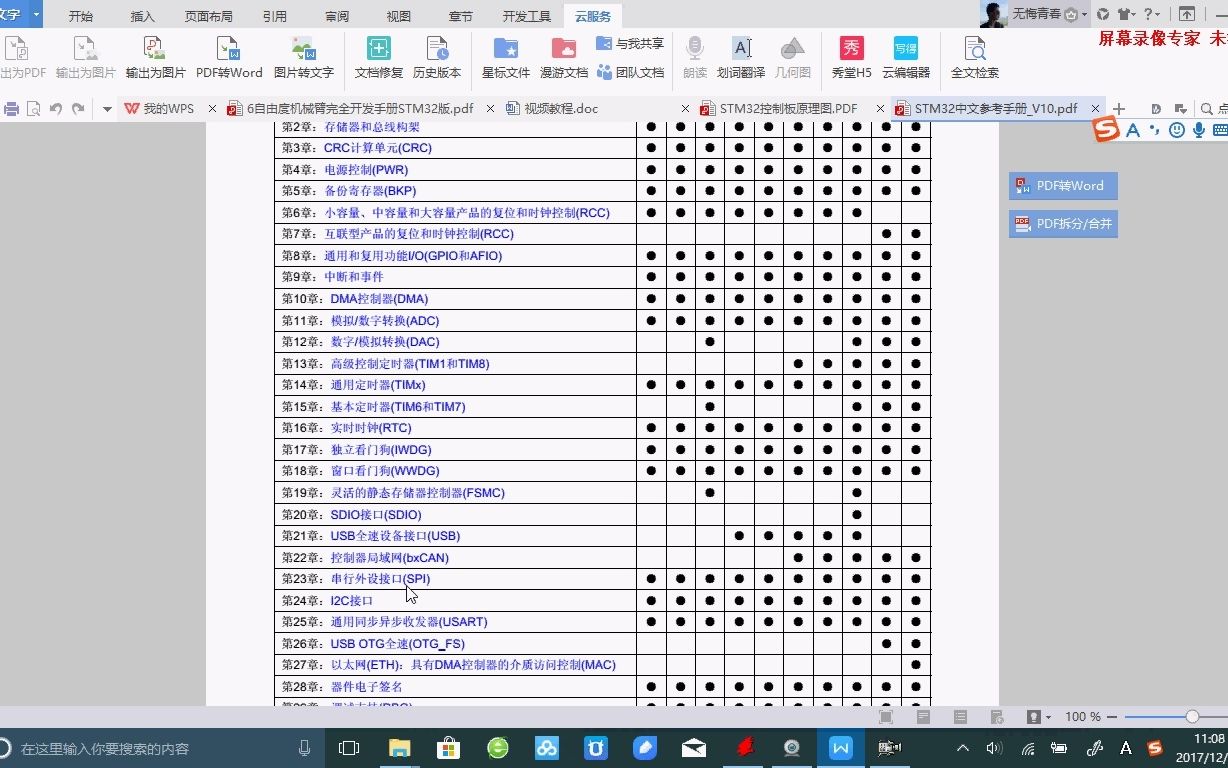Select 星标文件 starred files
The image size is (1228, 768).
(505, 55)
